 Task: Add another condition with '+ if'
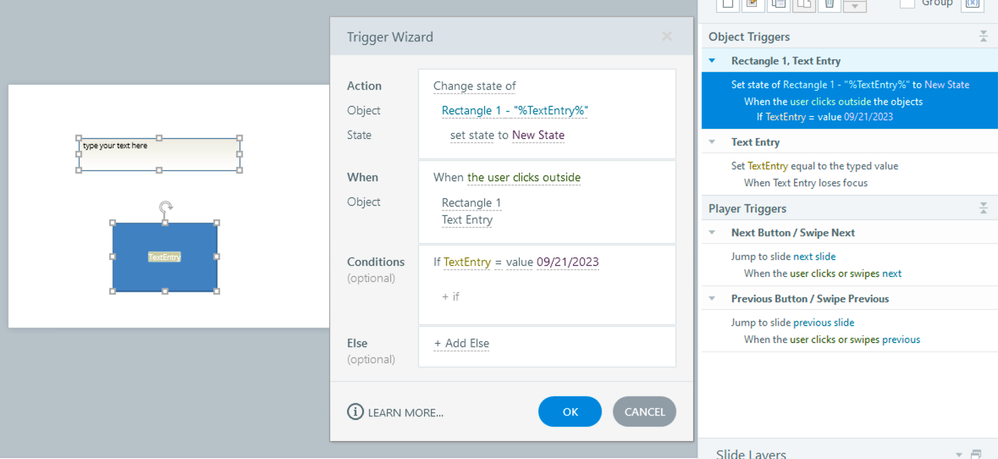[x=451, y=297]
